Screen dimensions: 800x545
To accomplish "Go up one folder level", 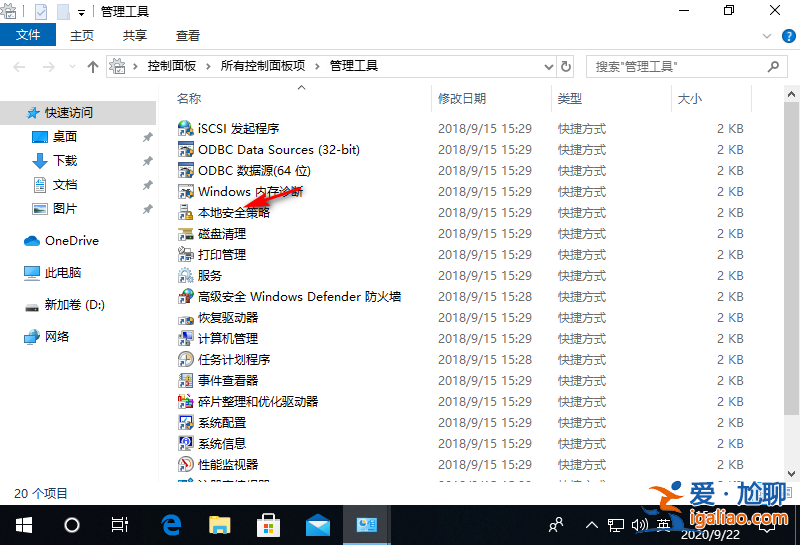I will pyautogui.click(x=92, y=67).
